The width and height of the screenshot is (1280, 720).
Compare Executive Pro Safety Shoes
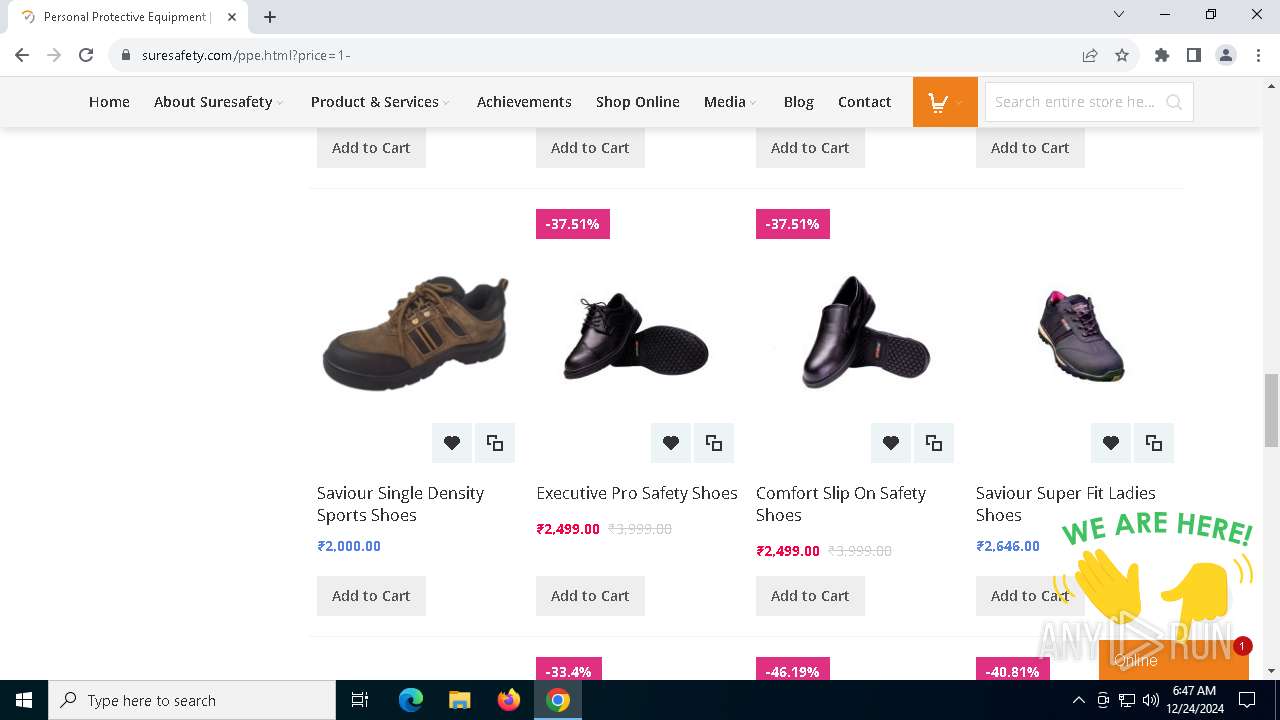pos(714,443)
